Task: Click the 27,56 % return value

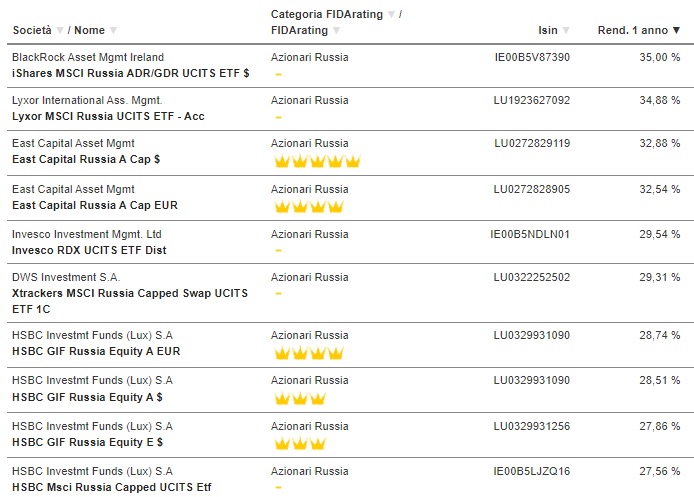Action: [x=659, y=471]
